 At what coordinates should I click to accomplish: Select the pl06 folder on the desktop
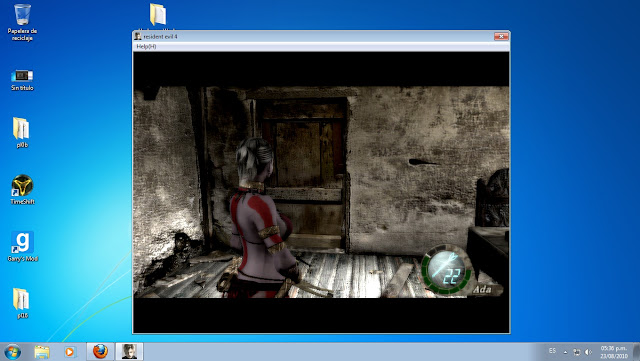point(22,303)
